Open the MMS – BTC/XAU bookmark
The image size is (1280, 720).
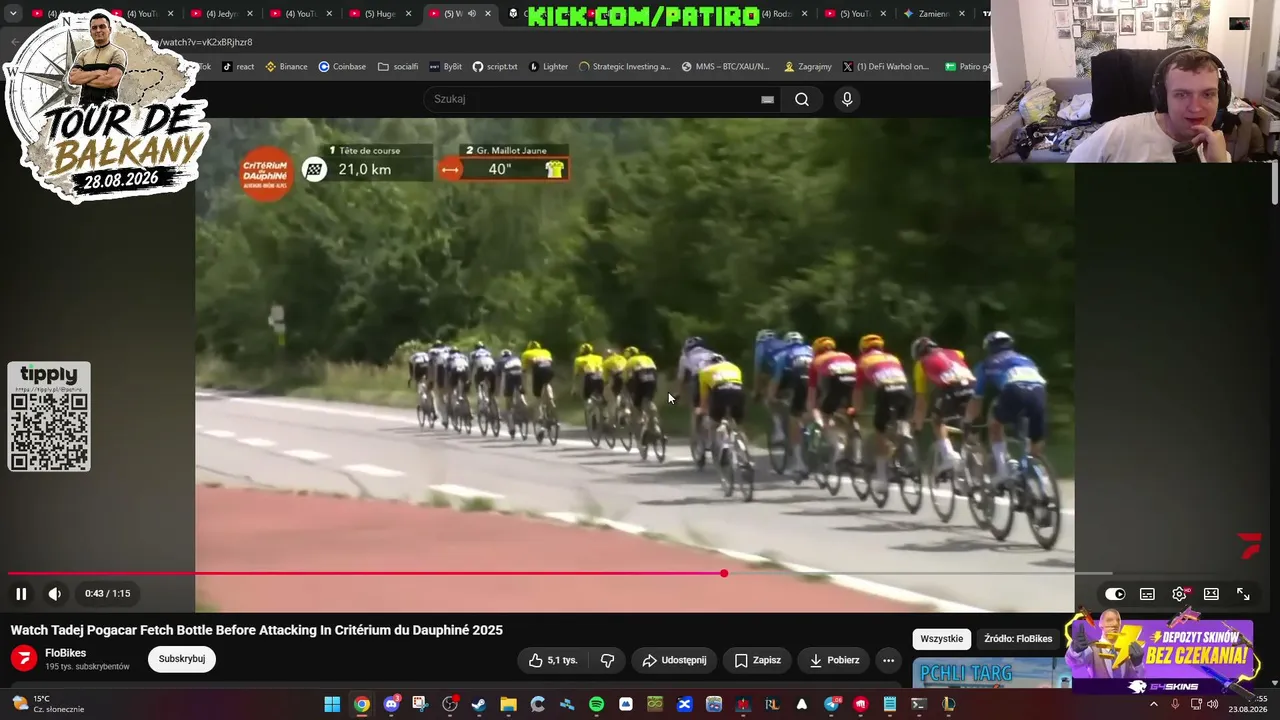(x=725, y=67)
